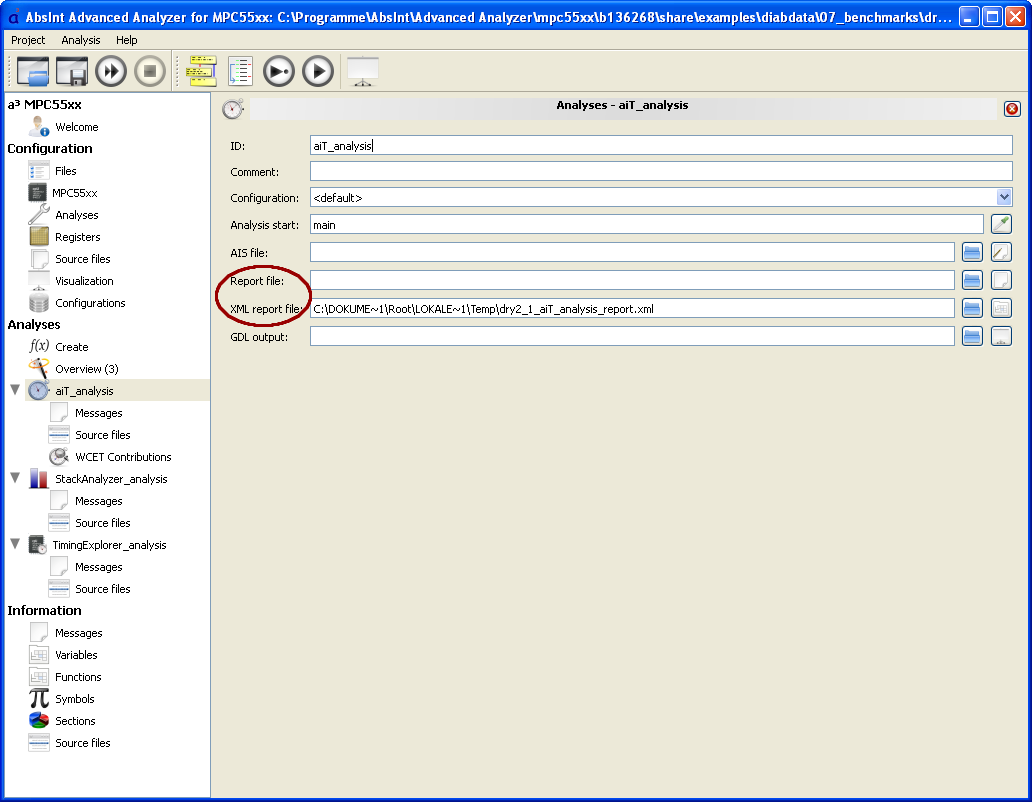Edit AIS file pencil icon
Viewport: 1032px width, 802px height.
[1001, 252]
